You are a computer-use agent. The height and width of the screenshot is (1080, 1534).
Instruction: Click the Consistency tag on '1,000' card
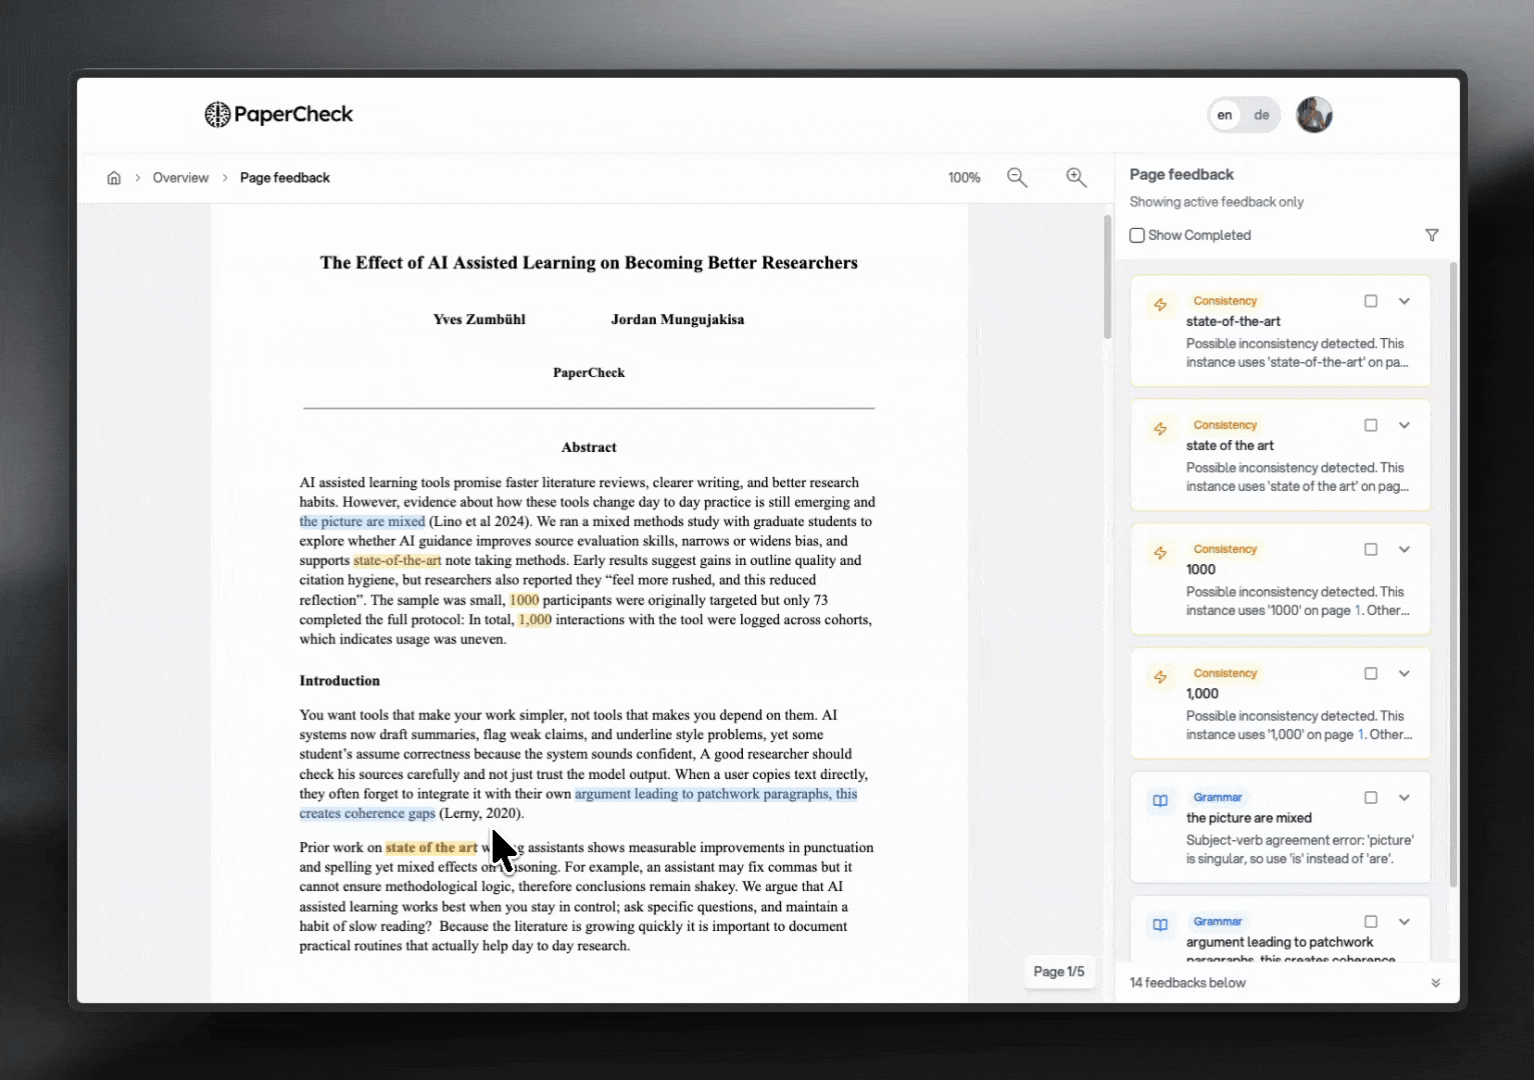click(1225, 673)
